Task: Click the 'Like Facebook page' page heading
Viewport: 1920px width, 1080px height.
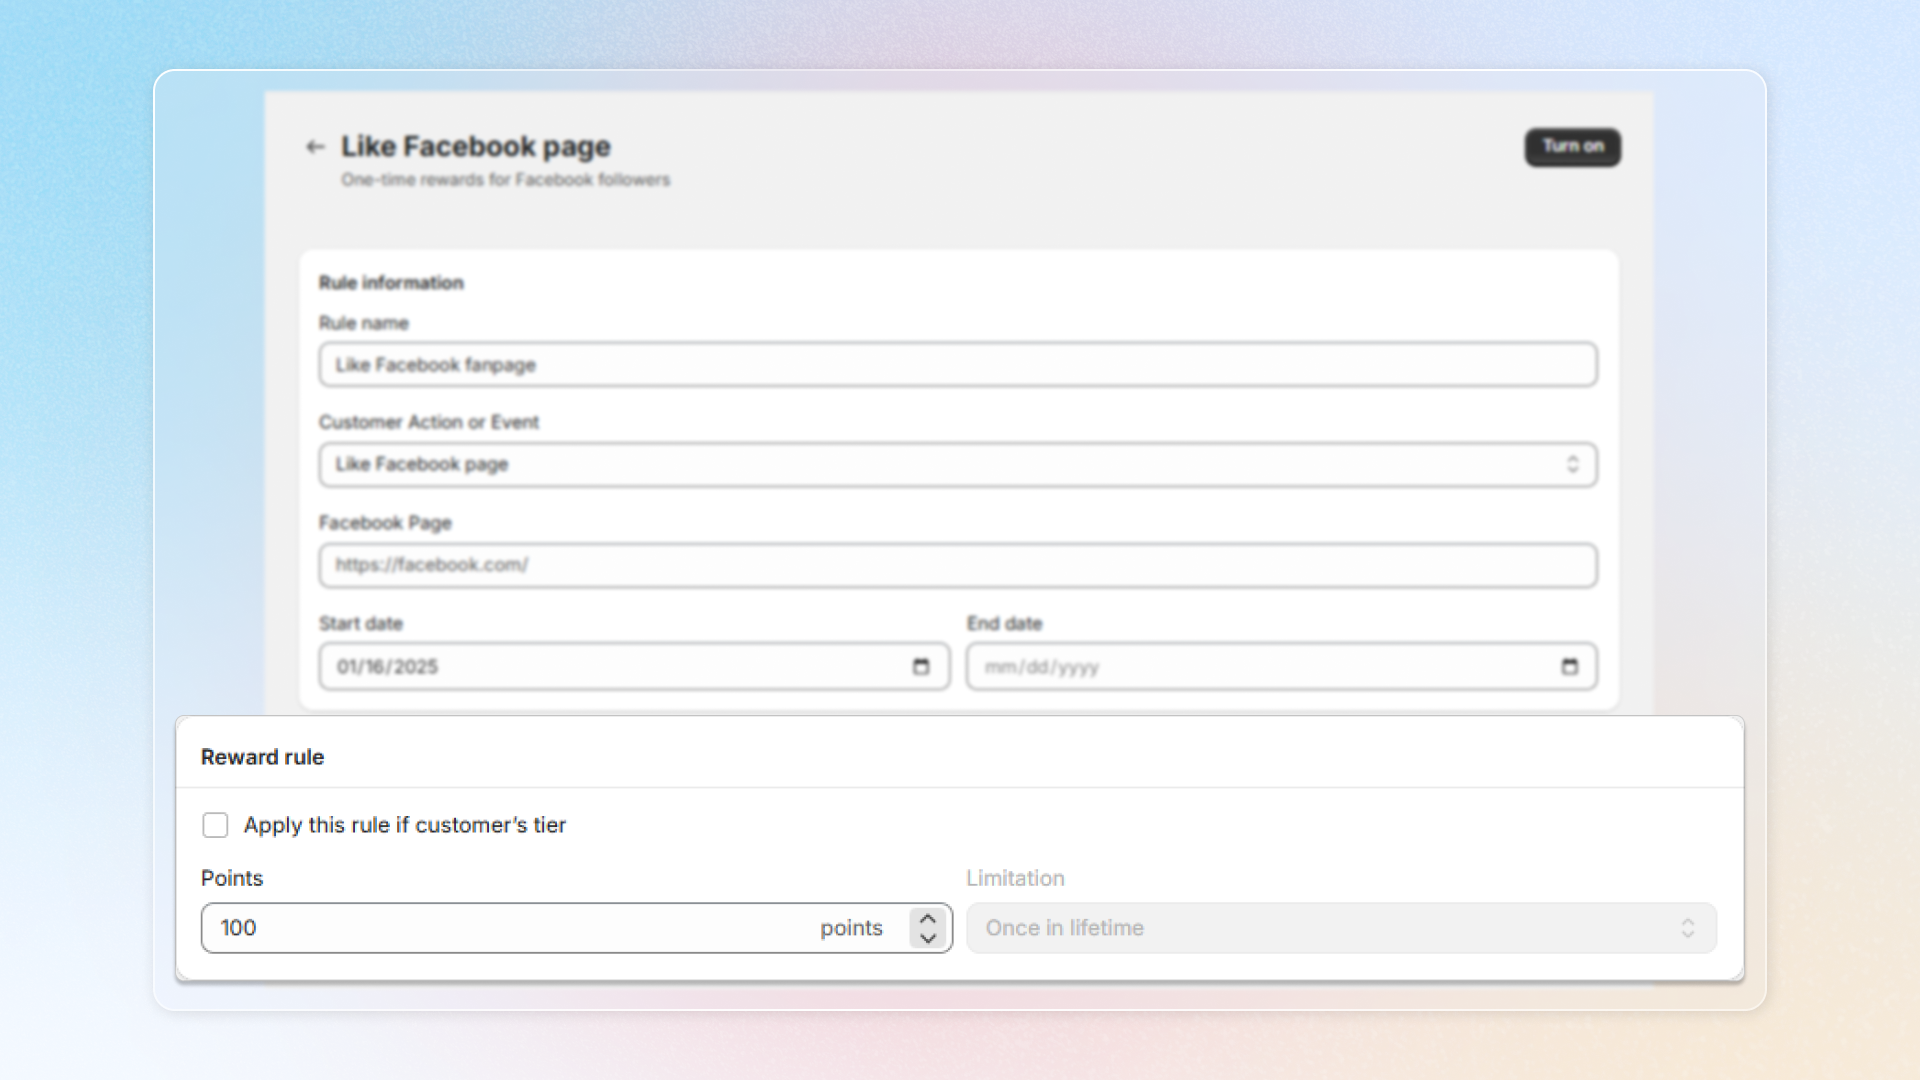Action: click(476, 147)
